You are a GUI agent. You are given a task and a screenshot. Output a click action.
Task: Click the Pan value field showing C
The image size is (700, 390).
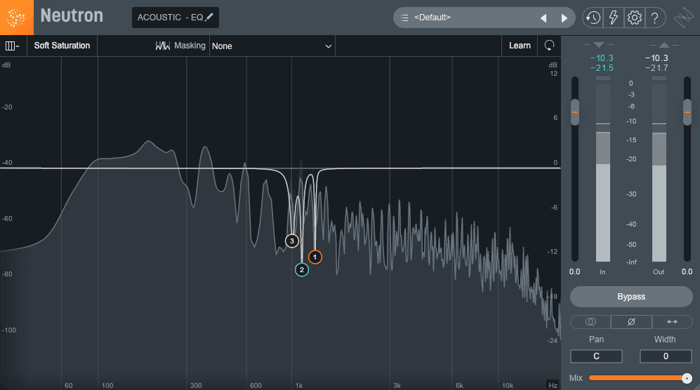click(x=596, y=356)
